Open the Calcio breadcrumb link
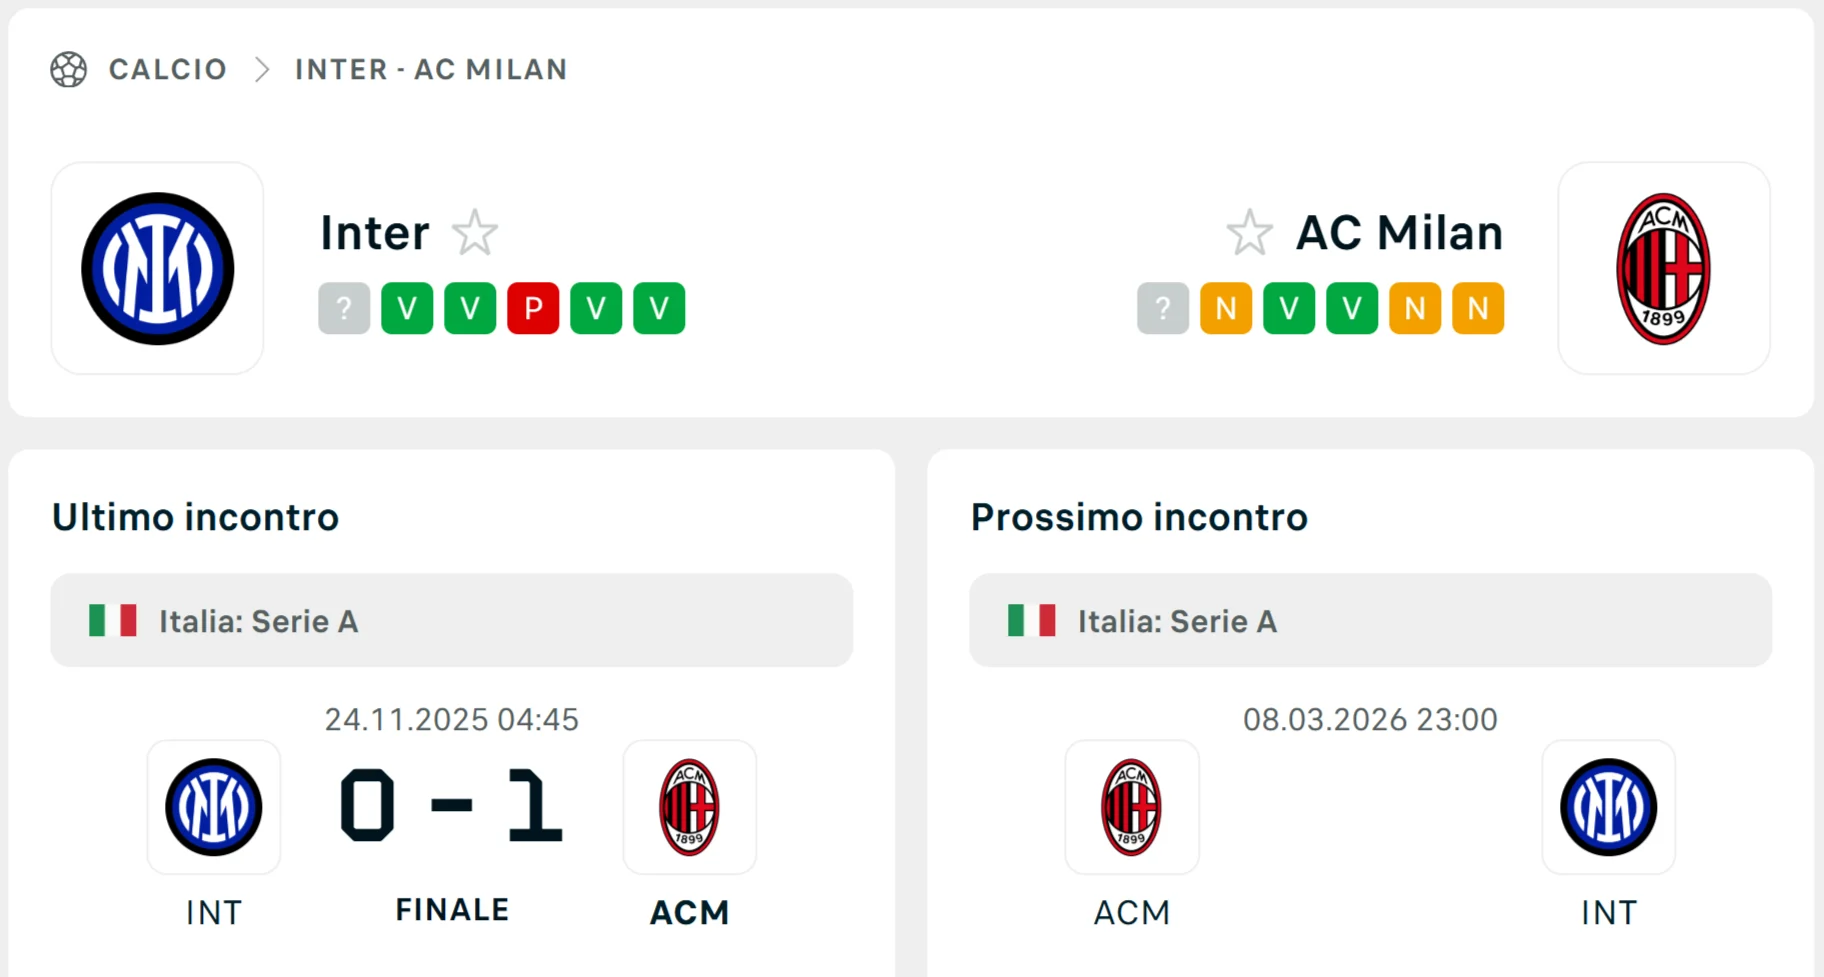This screenshot has width=1824, height=977. click(x=168, y=69)
